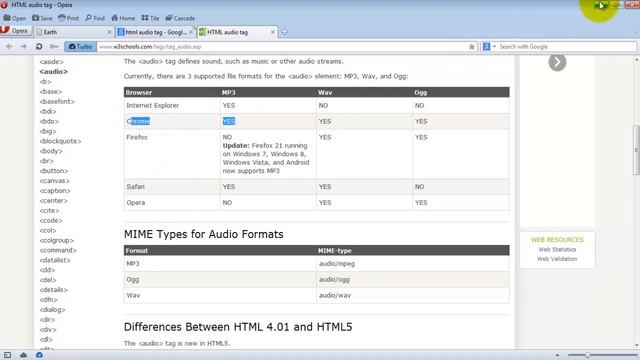Open the <bdi> tag reference link

pyautogui.click(x=48, y=111)
